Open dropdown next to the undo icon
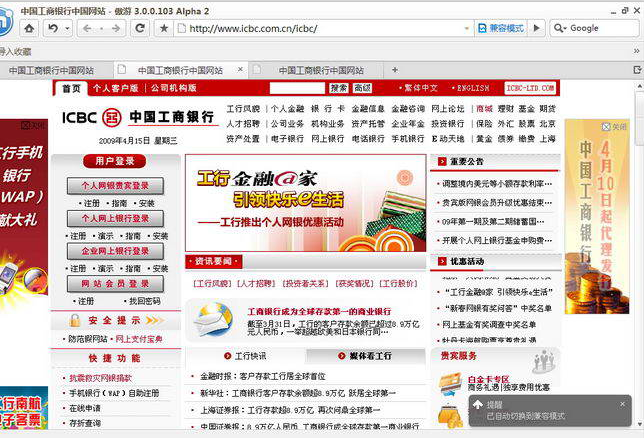Screen dimensions: 644x438 67,29
